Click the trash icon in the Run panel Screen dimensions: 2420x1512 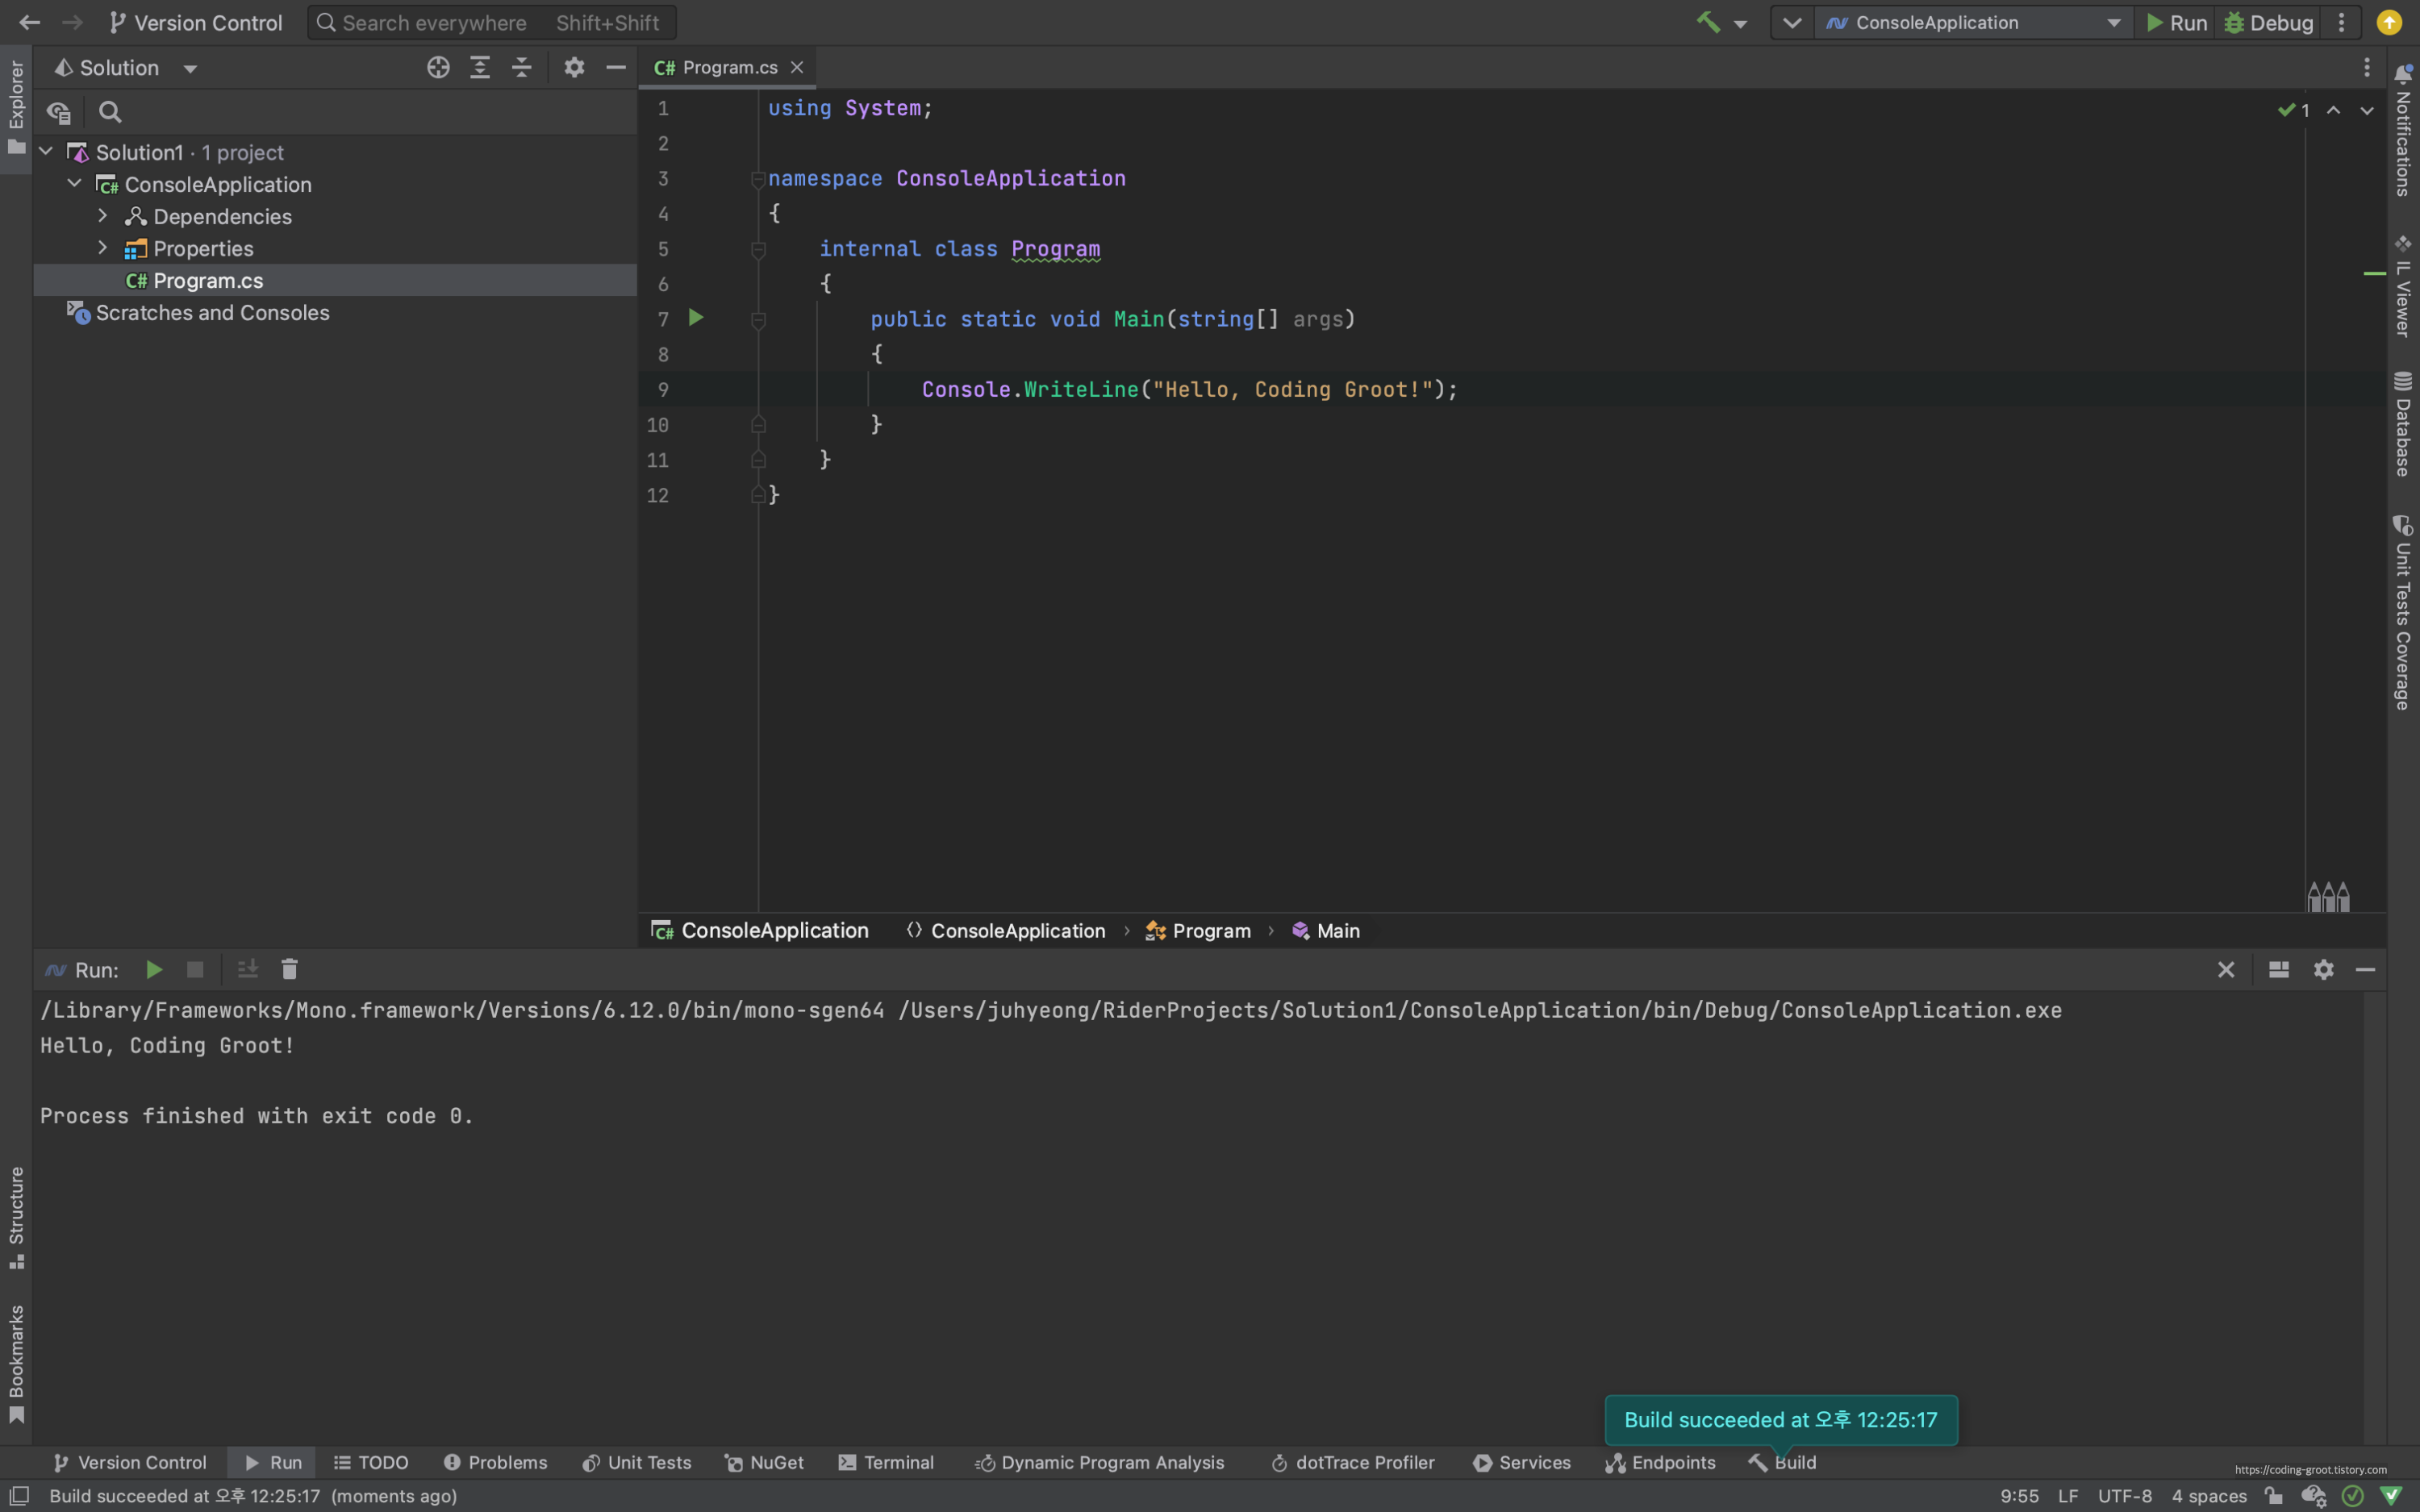point(289,969)
